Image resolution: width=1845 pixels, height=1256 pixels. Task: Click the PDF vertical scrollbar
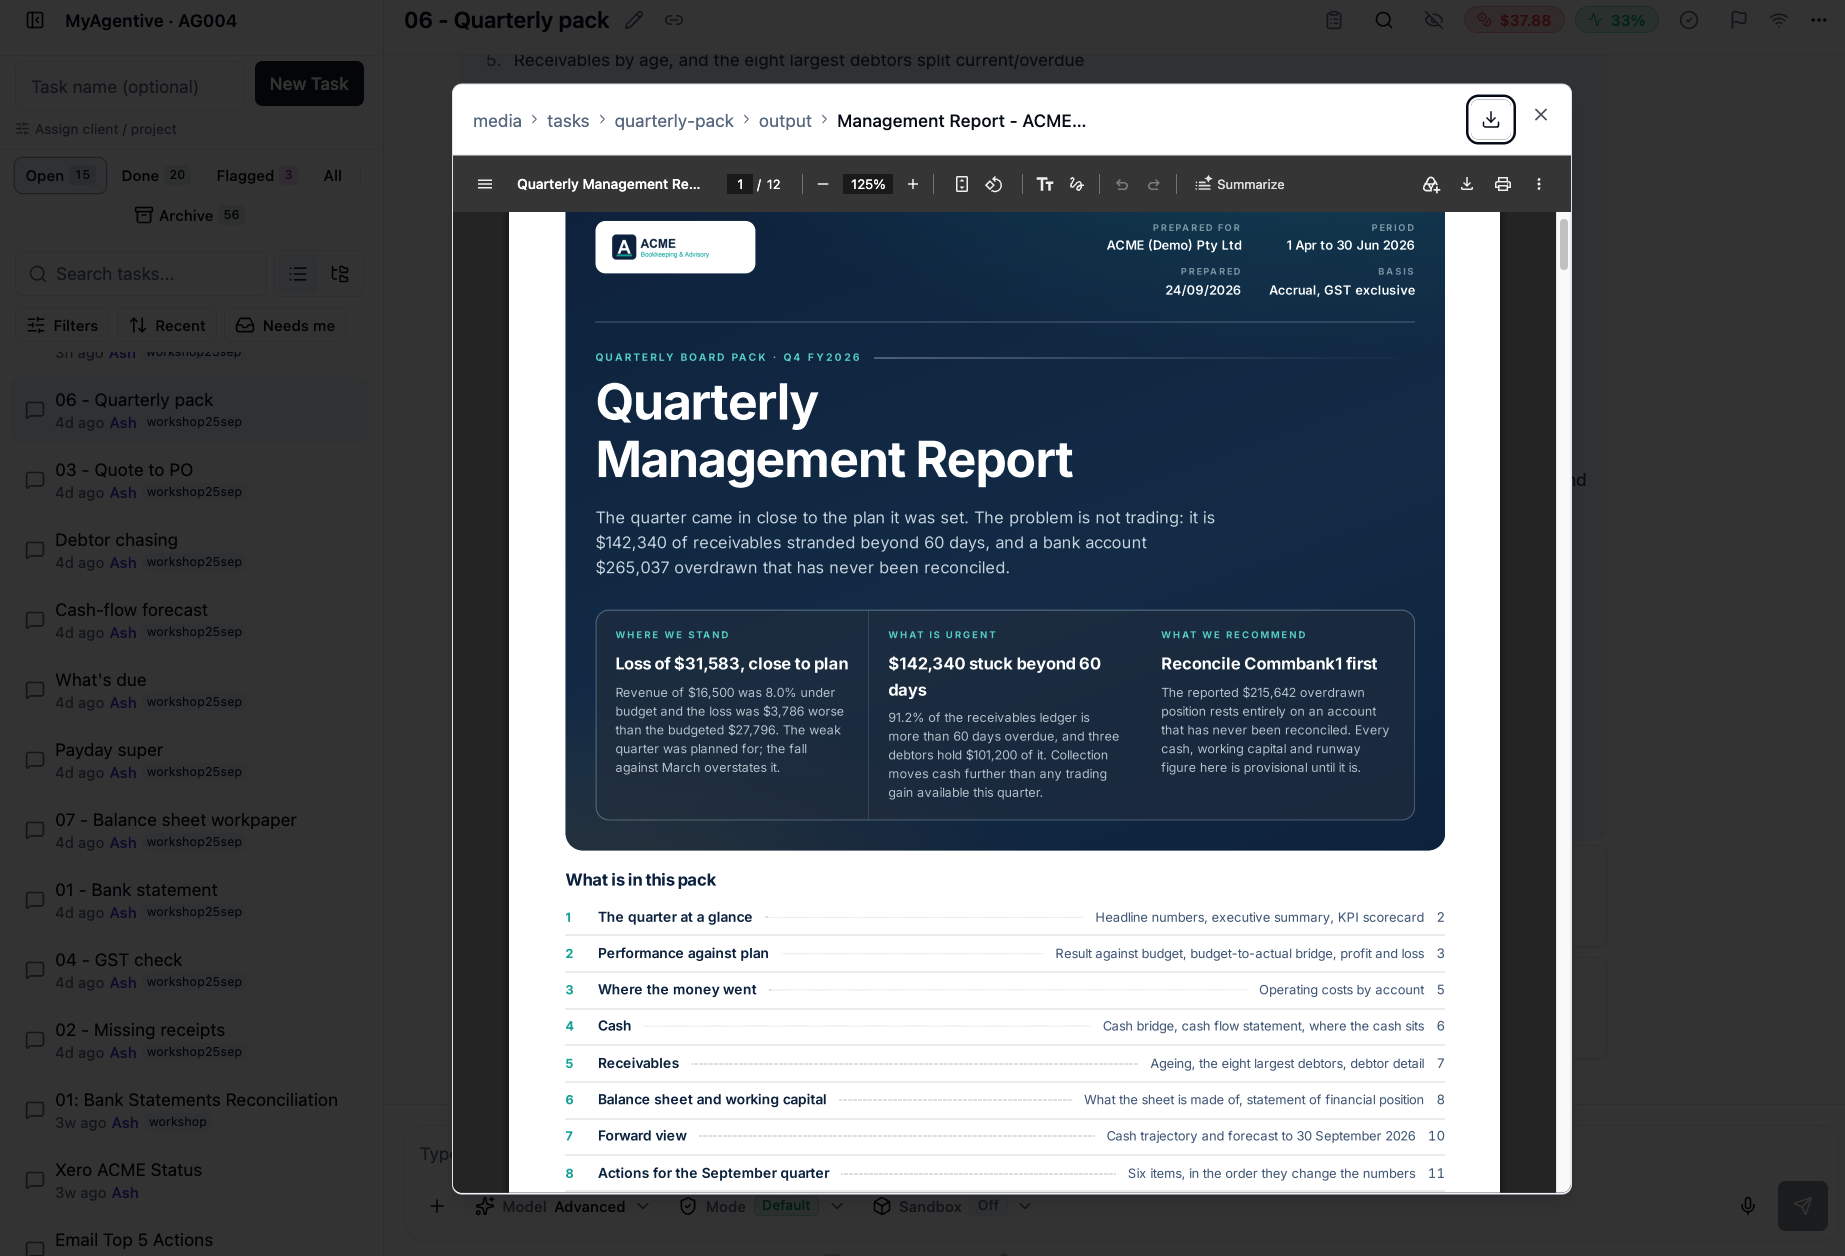pos(1563,245)
